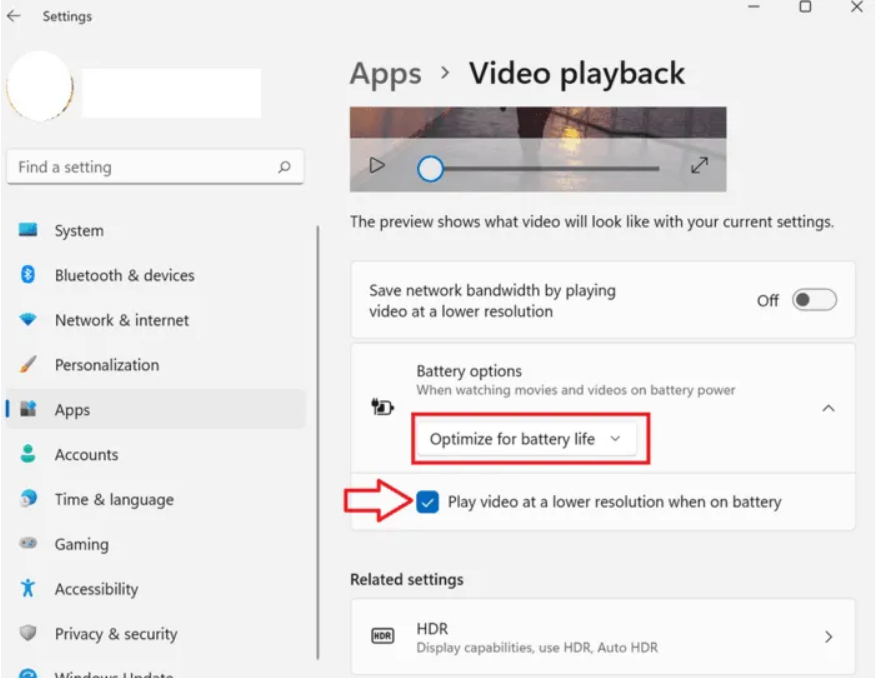Expand the video preview to fullscreen
Viewport: 875px width, 678px height.
700,166
